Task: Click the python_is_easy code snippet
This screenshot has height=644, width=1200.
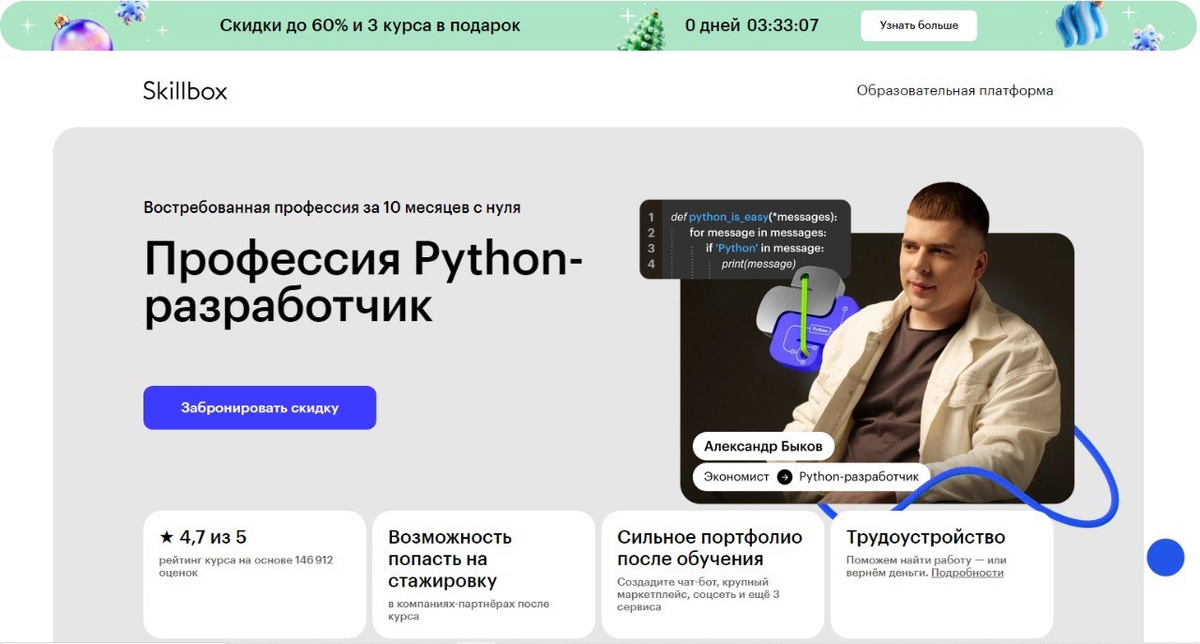Action: click(x=745, y=240)
